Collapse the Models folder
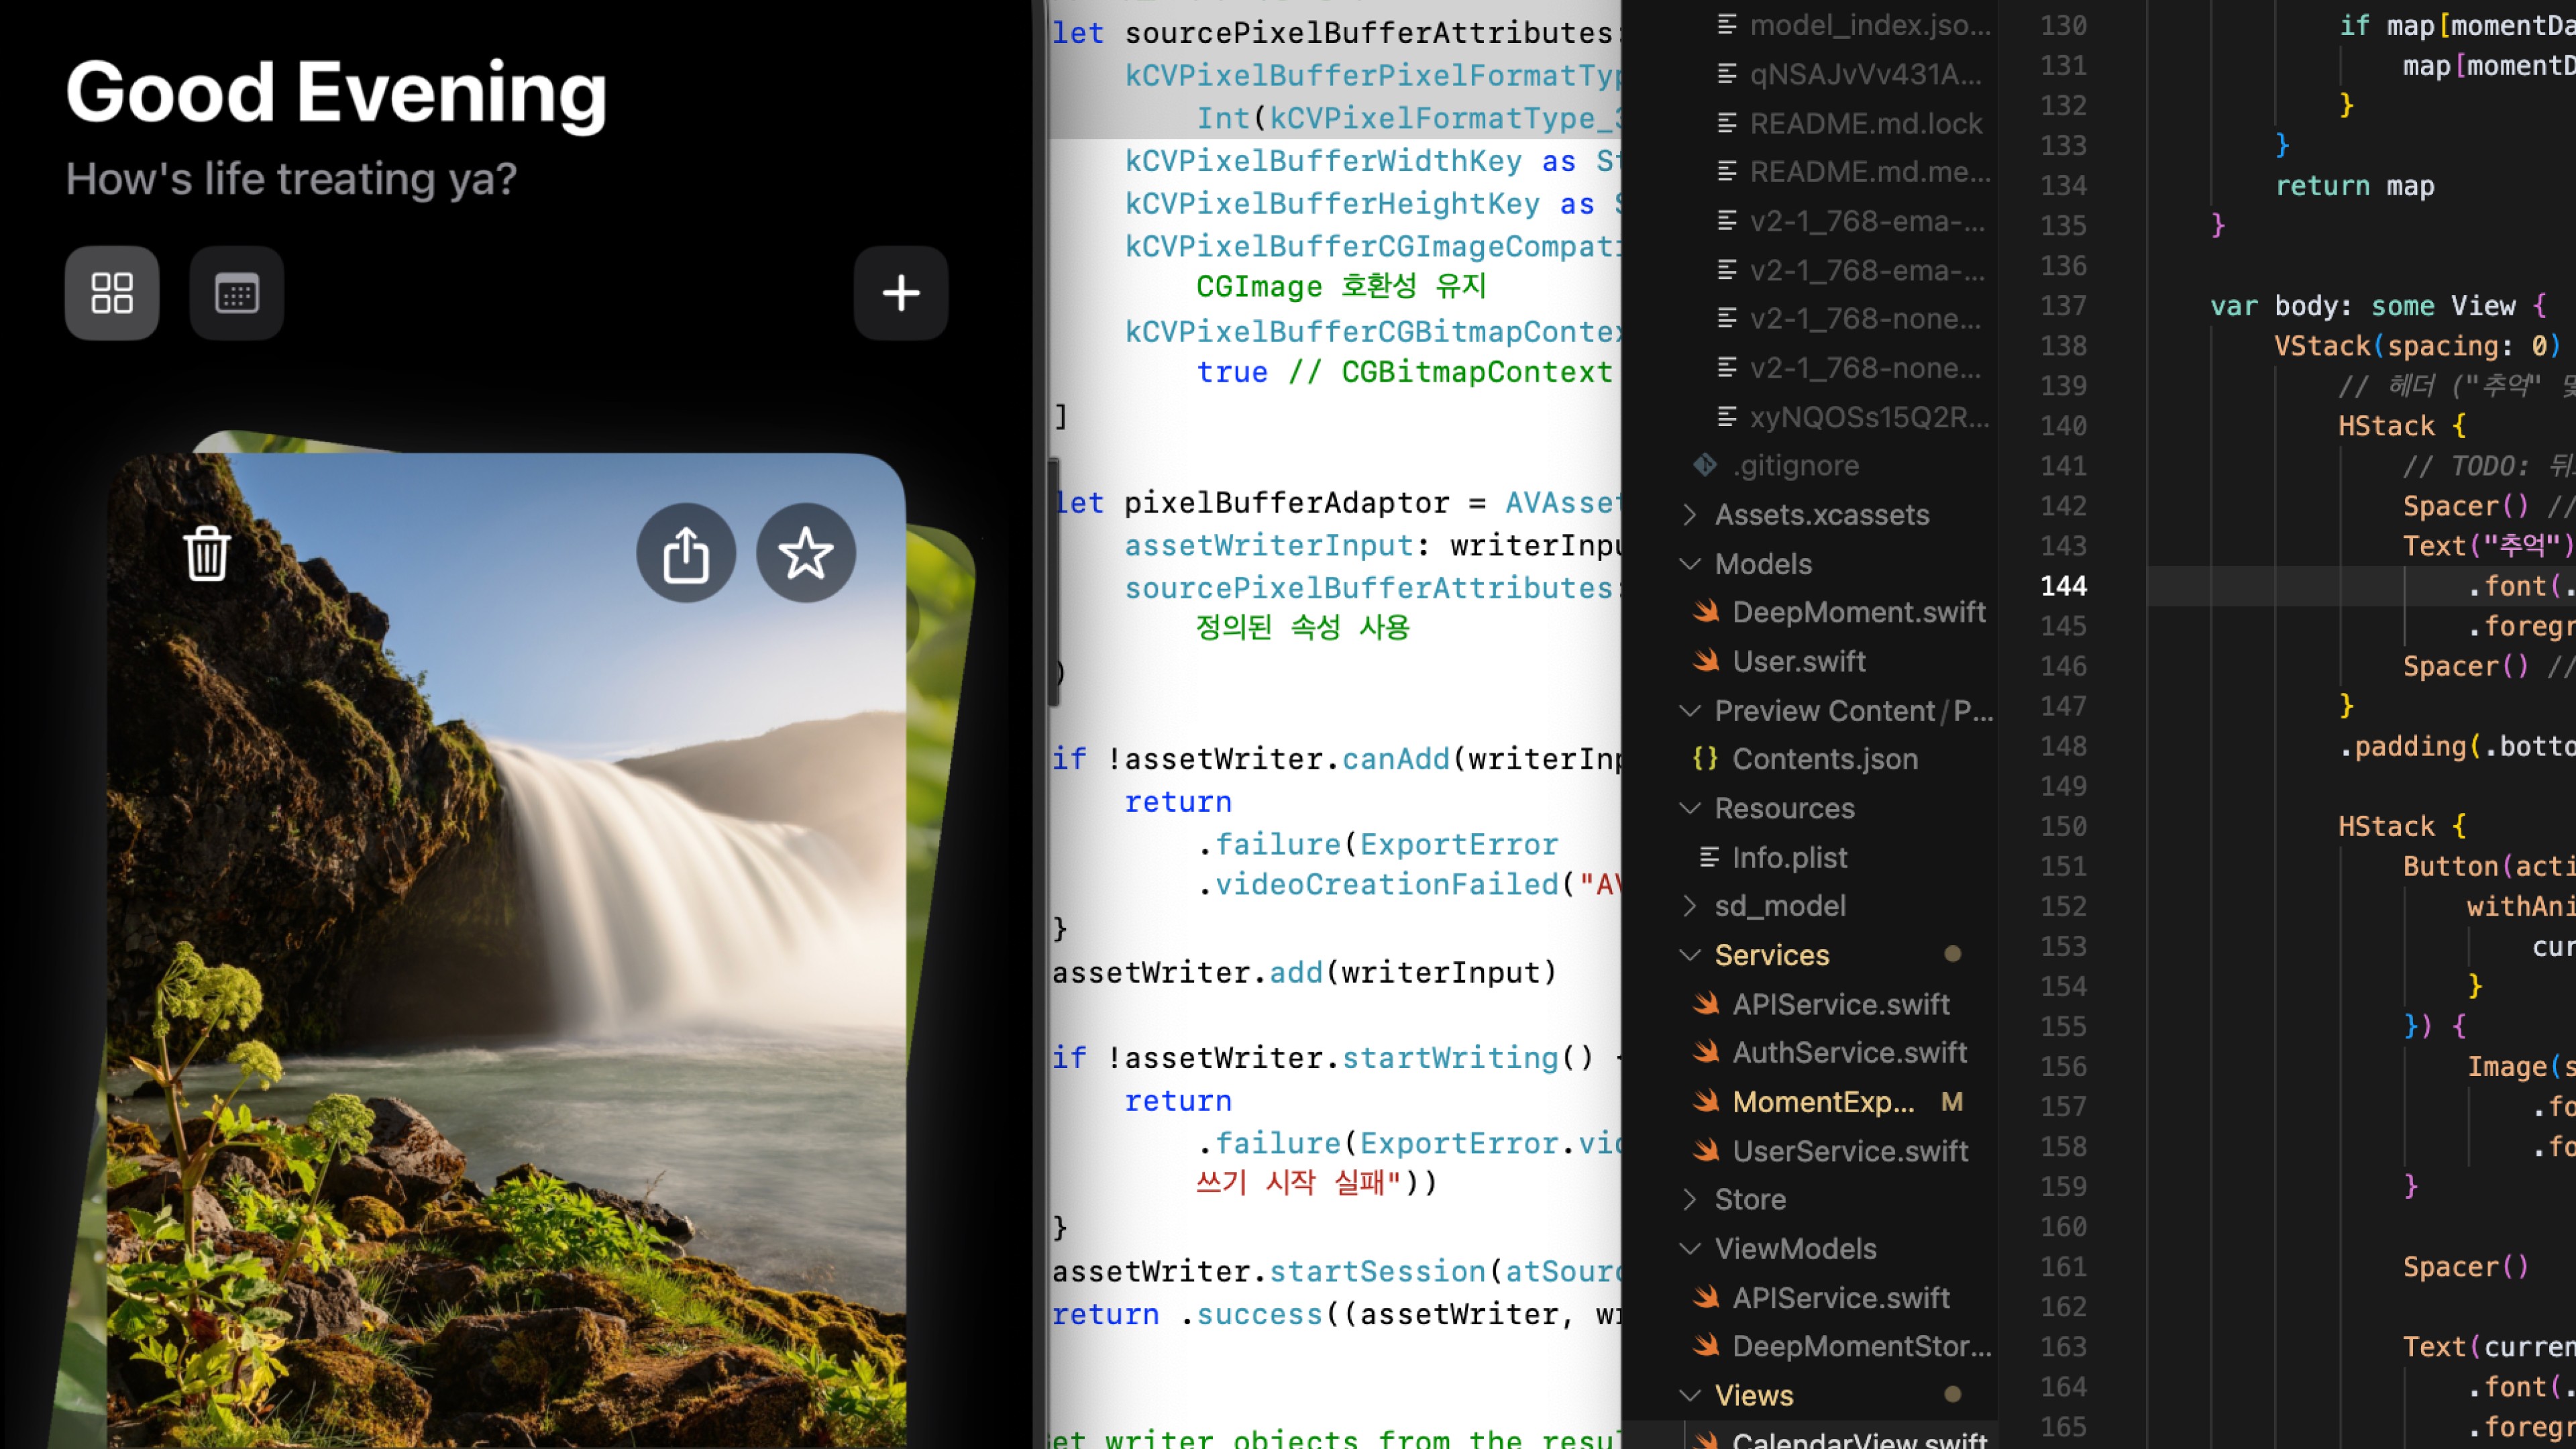2576x1449 pixels. coord(1690,564)
